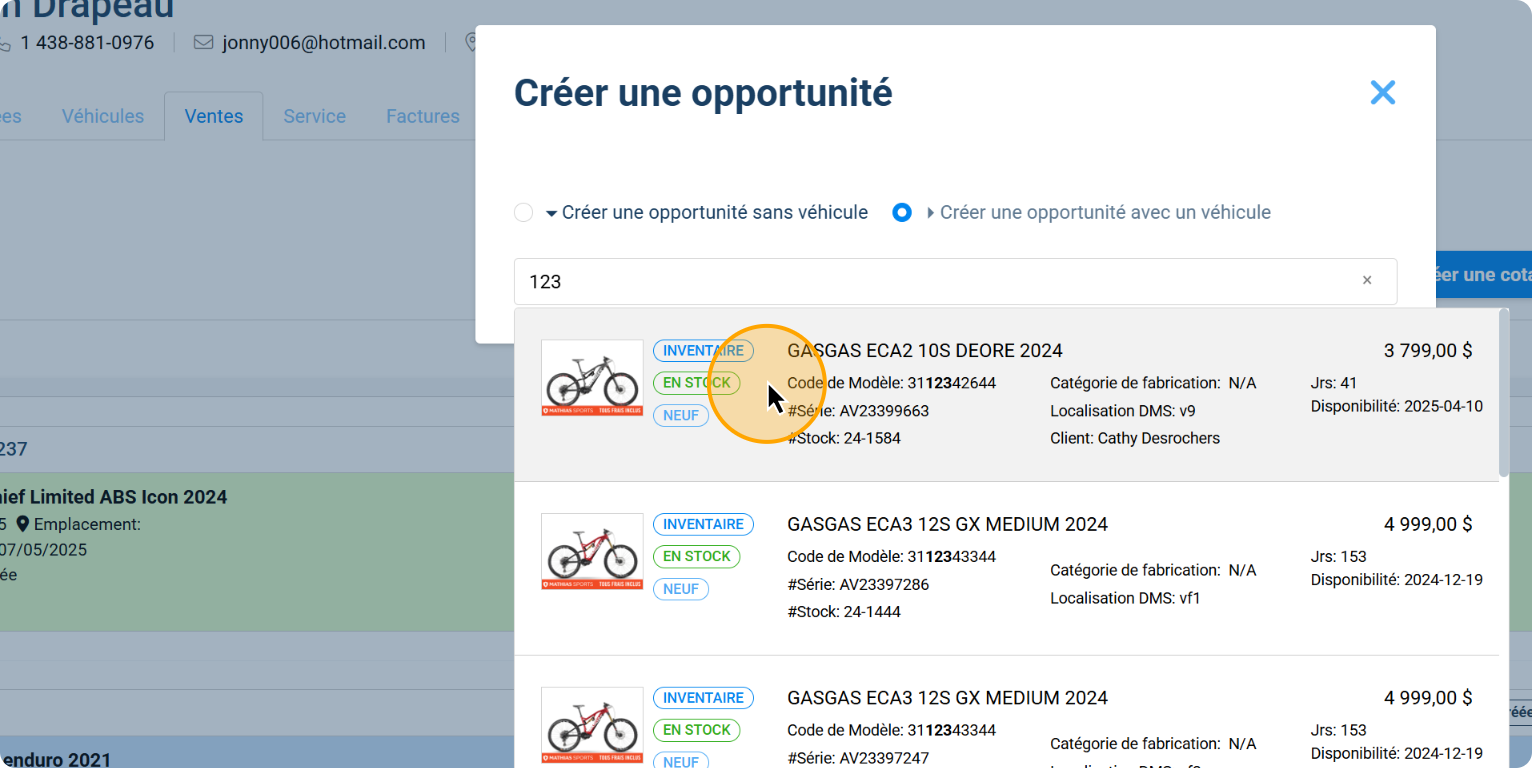The image size is (1532, 768).
Task: Click in the search field containing 123
Action: click(930, 282)
